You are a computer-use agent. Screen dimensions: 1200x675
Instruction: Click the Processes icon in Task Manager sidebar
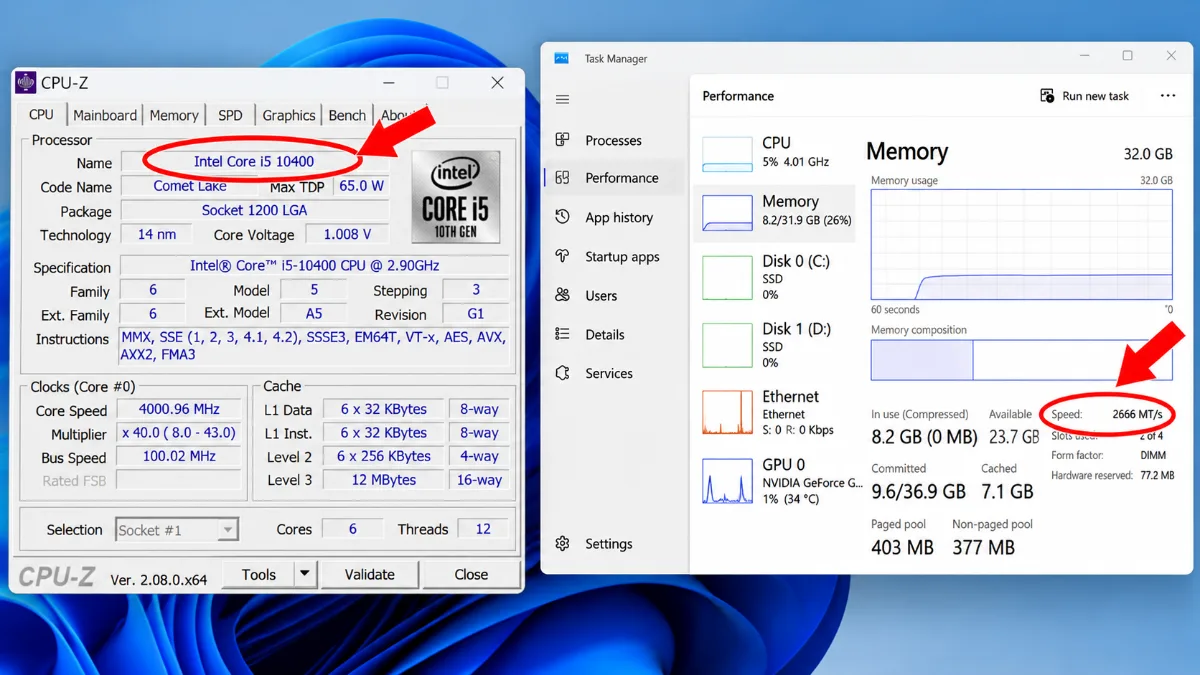(x=562, y=140)
